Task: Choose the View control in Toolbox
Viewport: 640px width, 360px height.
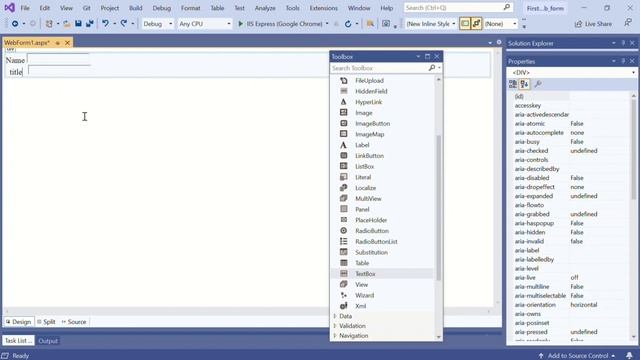Action: click(361, 284)
